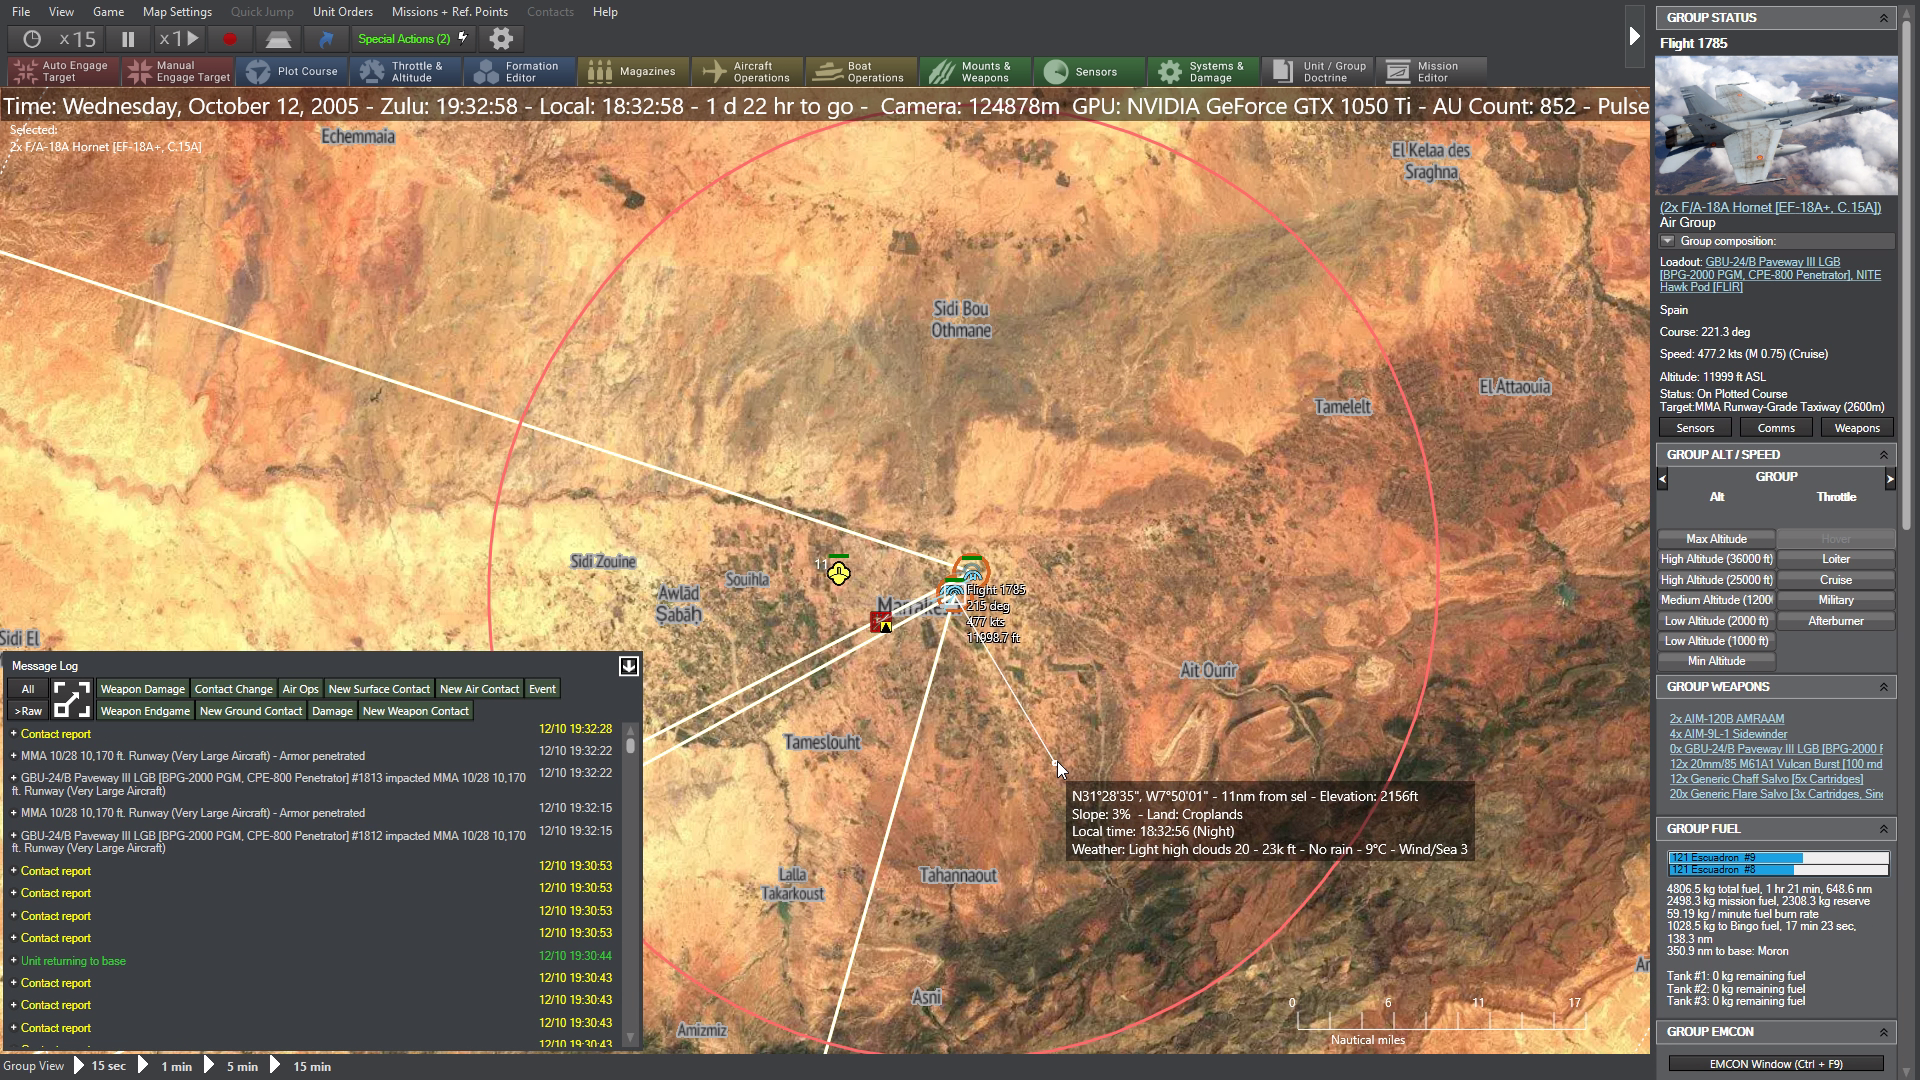Open the Unit Orders menu
Viewport: 1920px width, 1080px height.
coord(342,12)
